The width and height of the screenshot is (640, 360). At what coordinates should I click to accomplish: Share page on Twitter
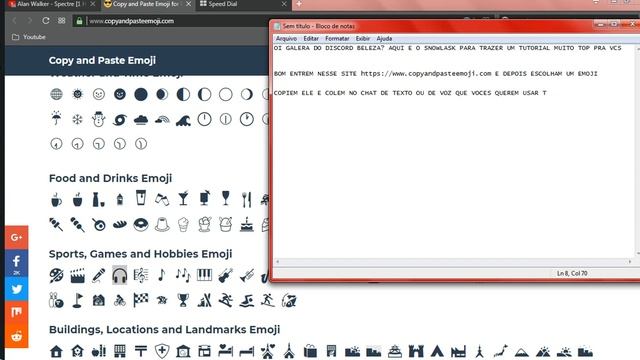pyautogui.click(x=16, y=289)
